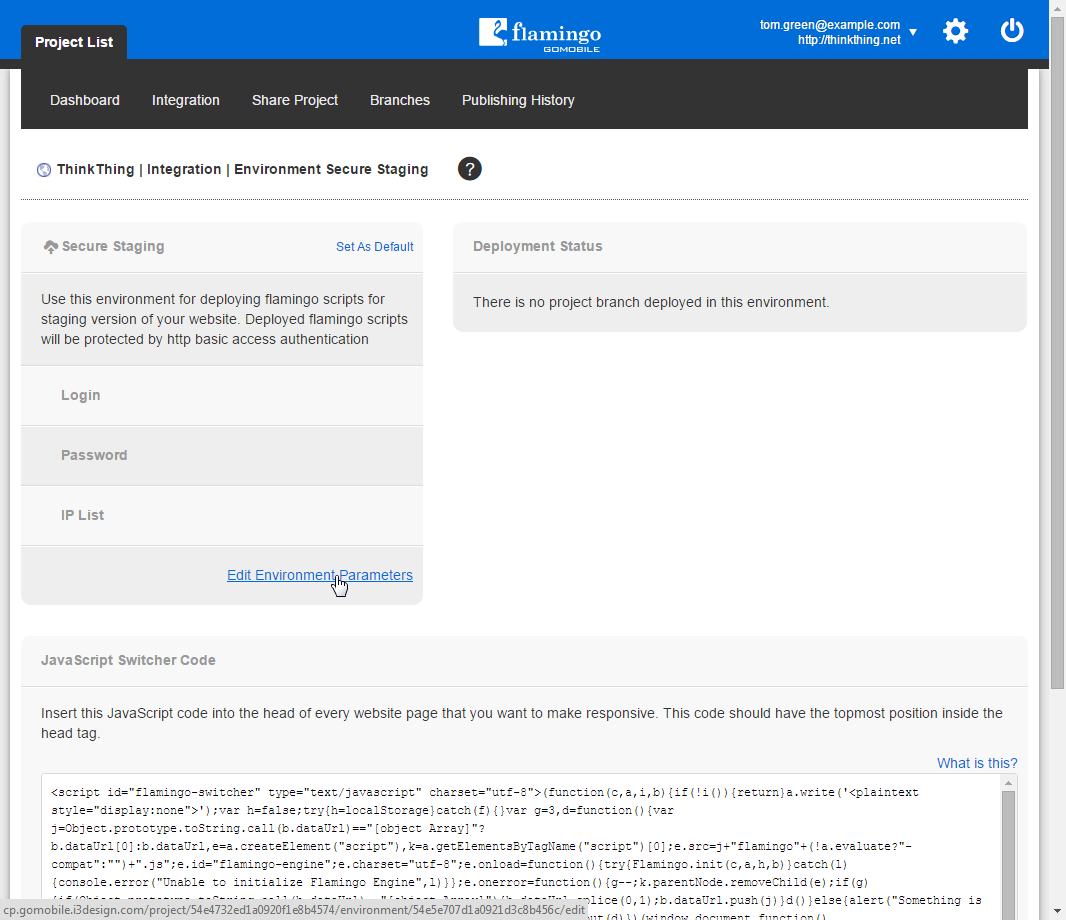Click the flamingo GoMobile logo
Viewport: 1066px width, 920px height.
(x=540, y=35)
